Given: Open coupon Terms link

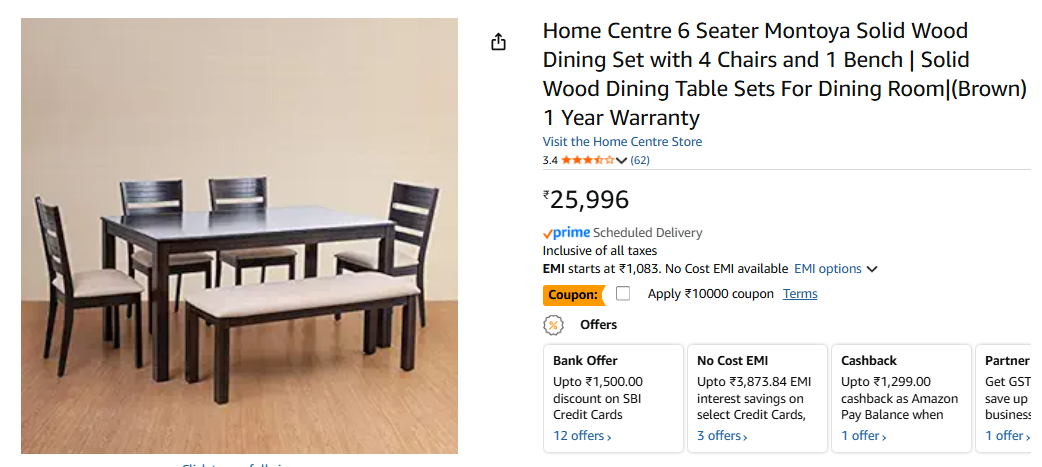Looking at the screenshot, I should tap(800, 294).
